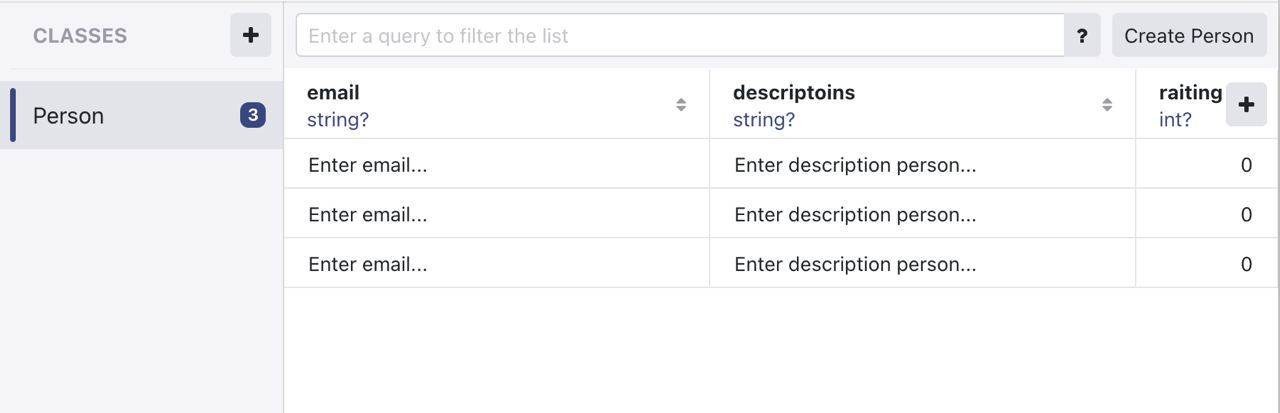The image size is (1280, 413).
Task: Click the Person count badge
Action: click(253, 116)
